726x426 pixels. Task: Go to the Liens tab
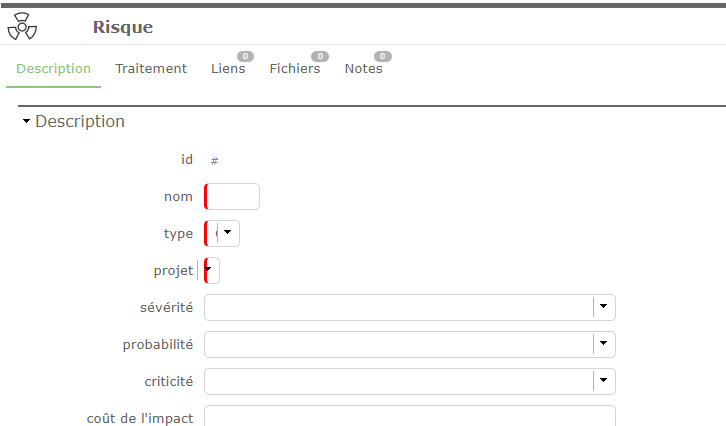[x=228, y=69]
